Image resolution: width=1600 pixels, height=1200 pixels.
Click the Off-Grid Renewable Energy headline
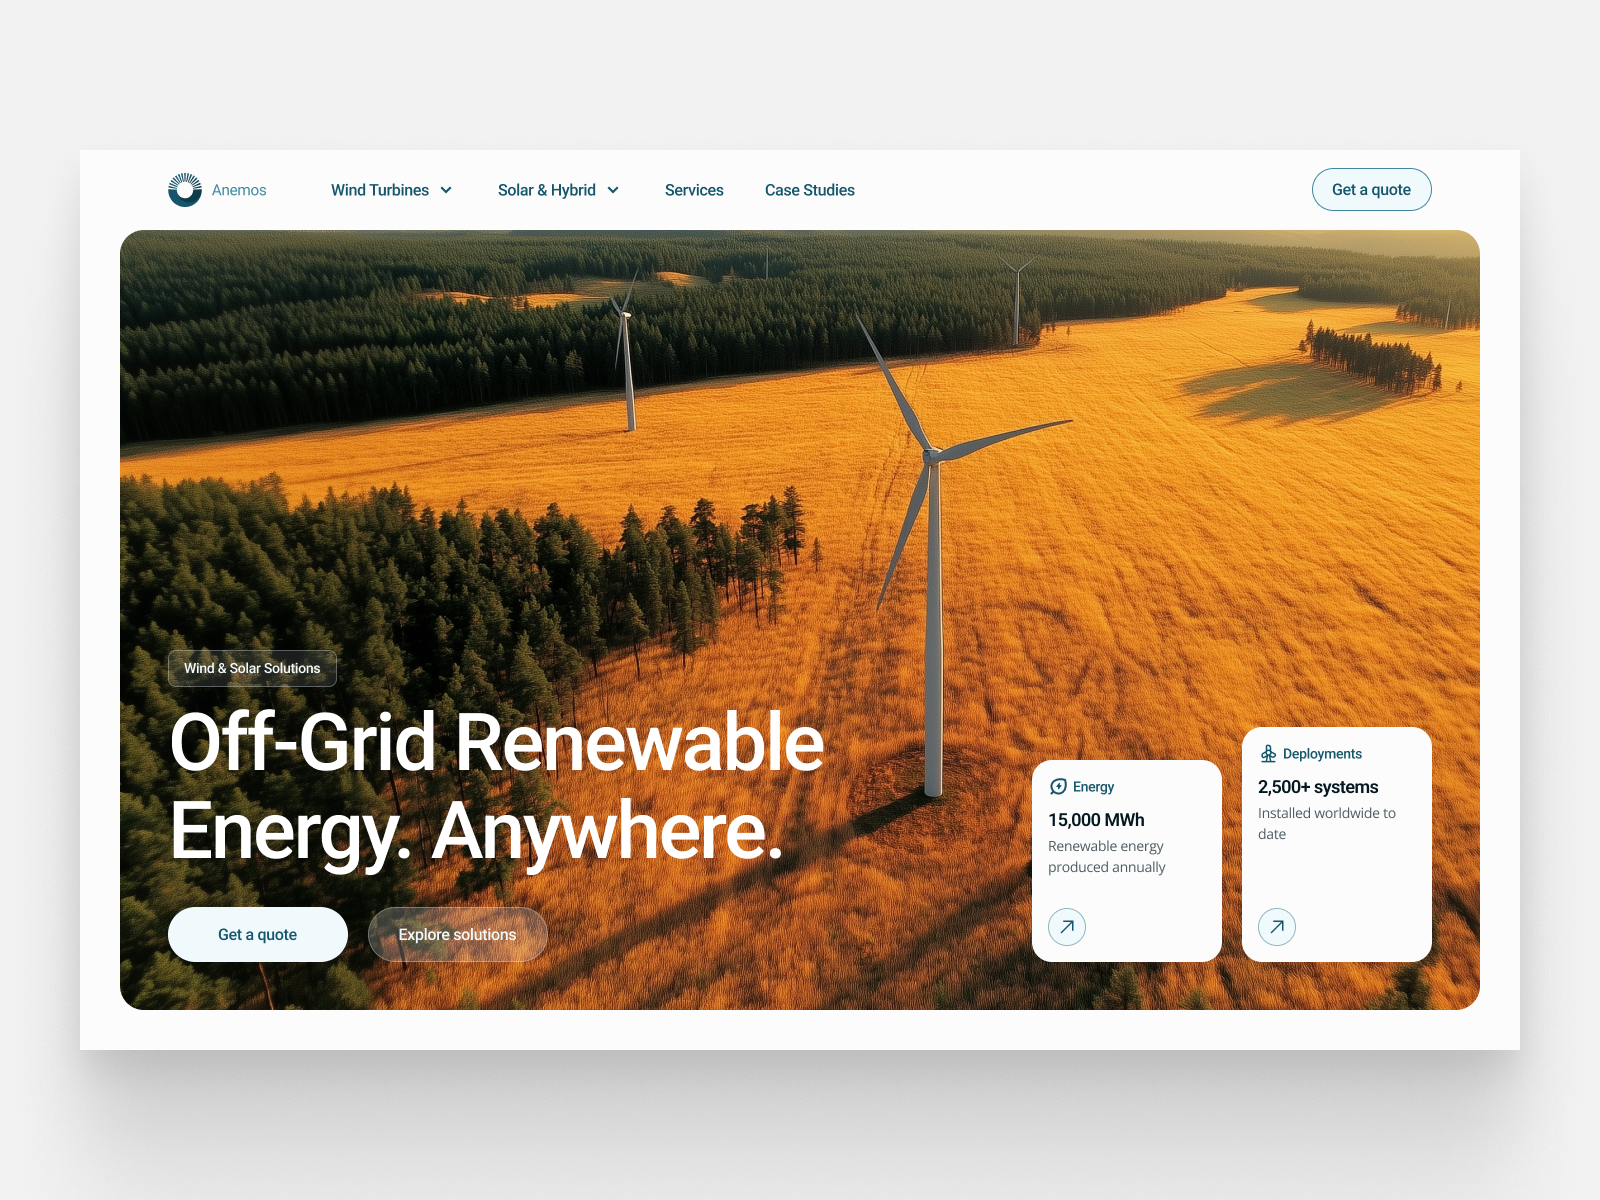pos(496,786)
